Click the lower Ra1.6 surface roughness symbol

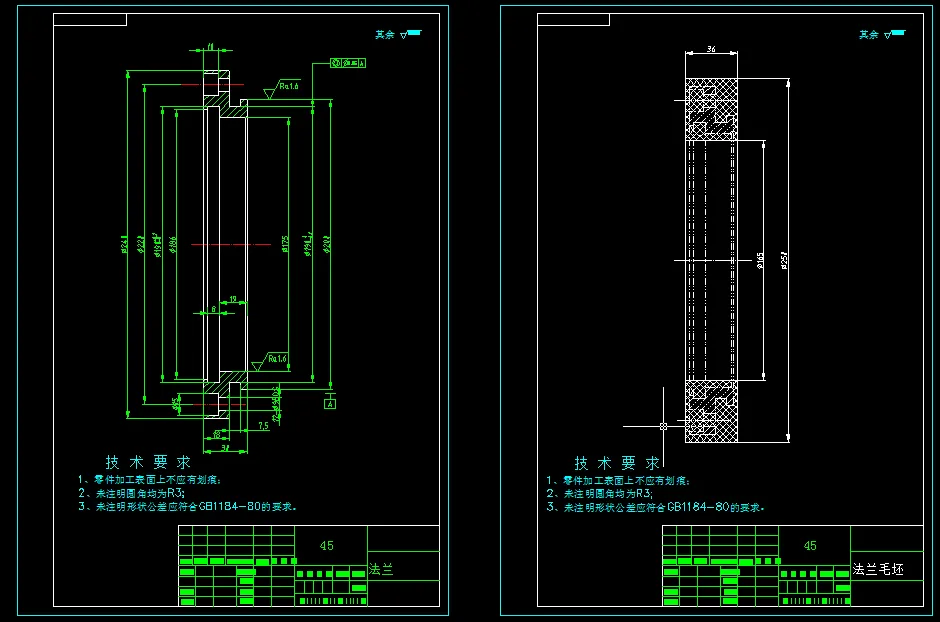point(270,361)
